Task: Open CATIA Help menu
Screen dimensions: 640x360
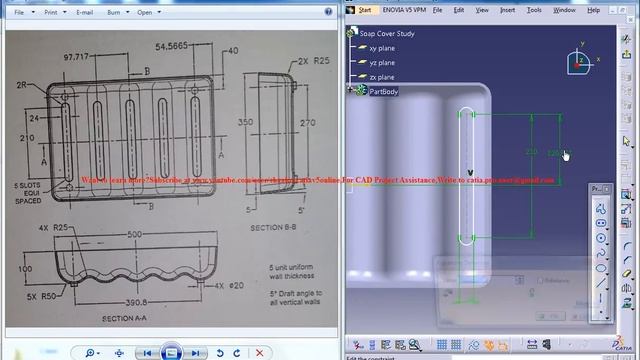Action: (593, 10)
